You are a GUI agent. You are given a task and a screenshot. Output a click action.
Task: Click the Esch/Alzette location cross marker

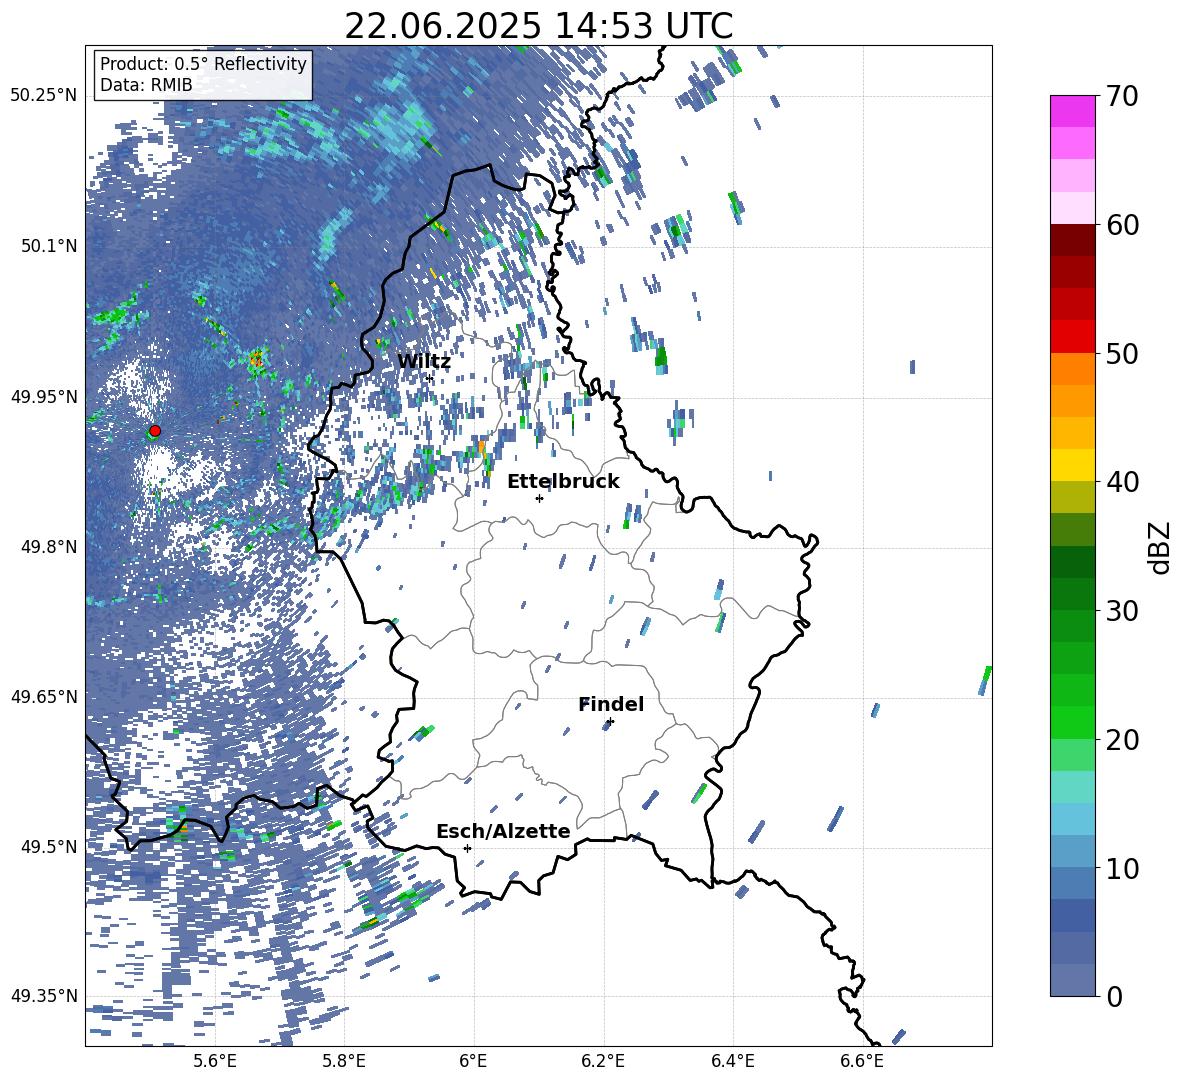pos(467,848)
